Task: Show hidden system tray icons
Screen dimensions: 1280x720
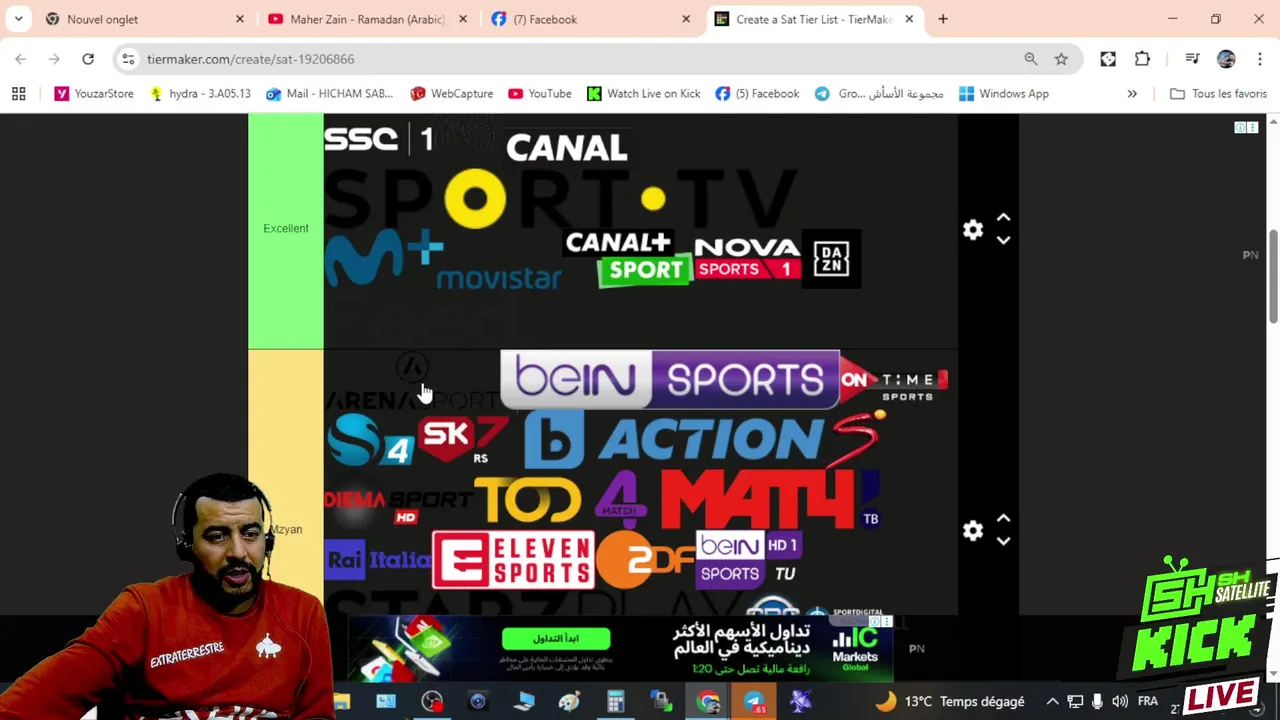Action: [1052, 702]
